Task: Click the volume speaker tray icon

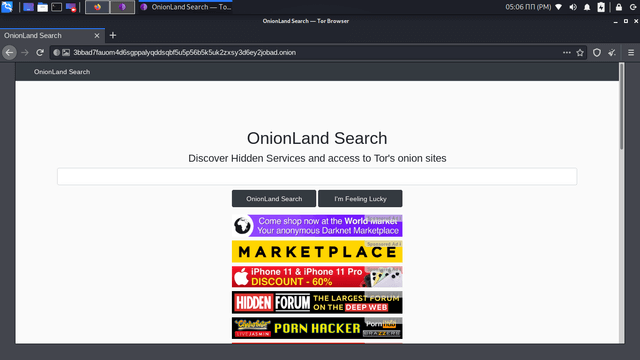Action: tap(573, 7)
